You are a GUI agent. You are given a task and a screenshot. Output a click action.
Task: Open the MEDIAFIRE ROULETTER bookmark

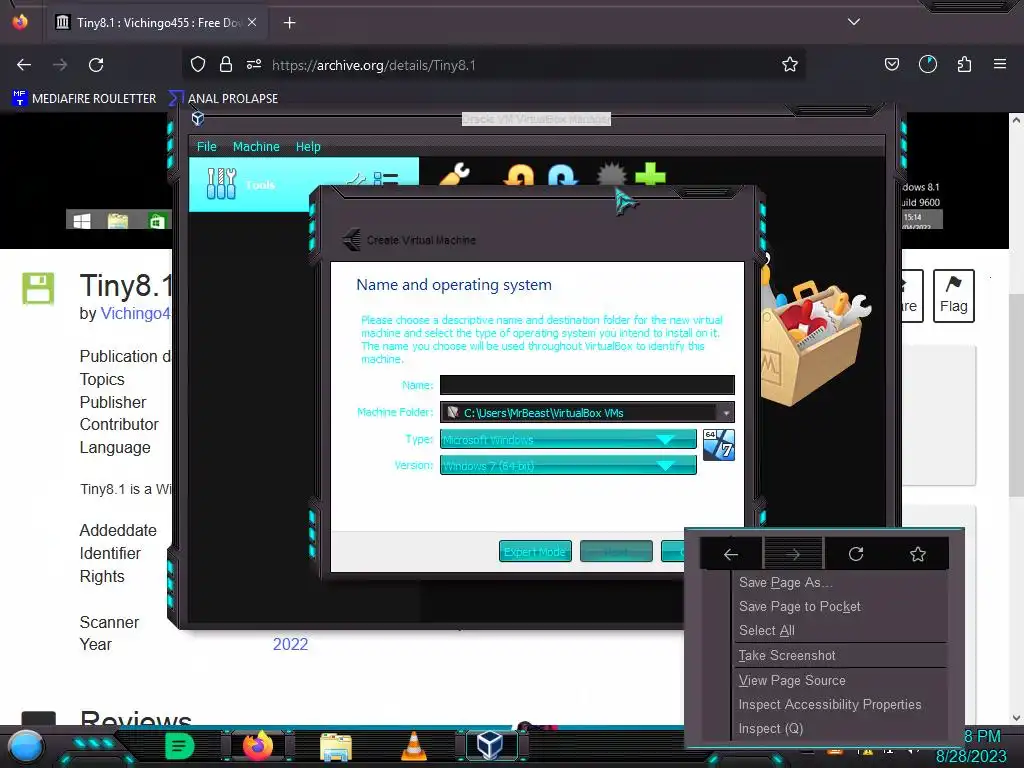coord(84,99)
